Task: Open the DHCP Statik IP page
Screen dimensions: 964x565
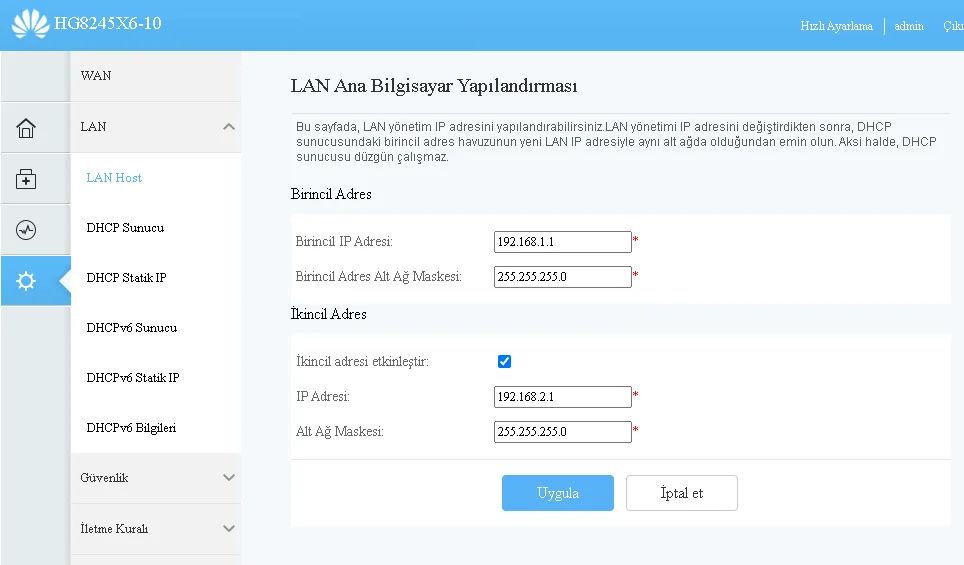Action: click(x=126, y=278)
